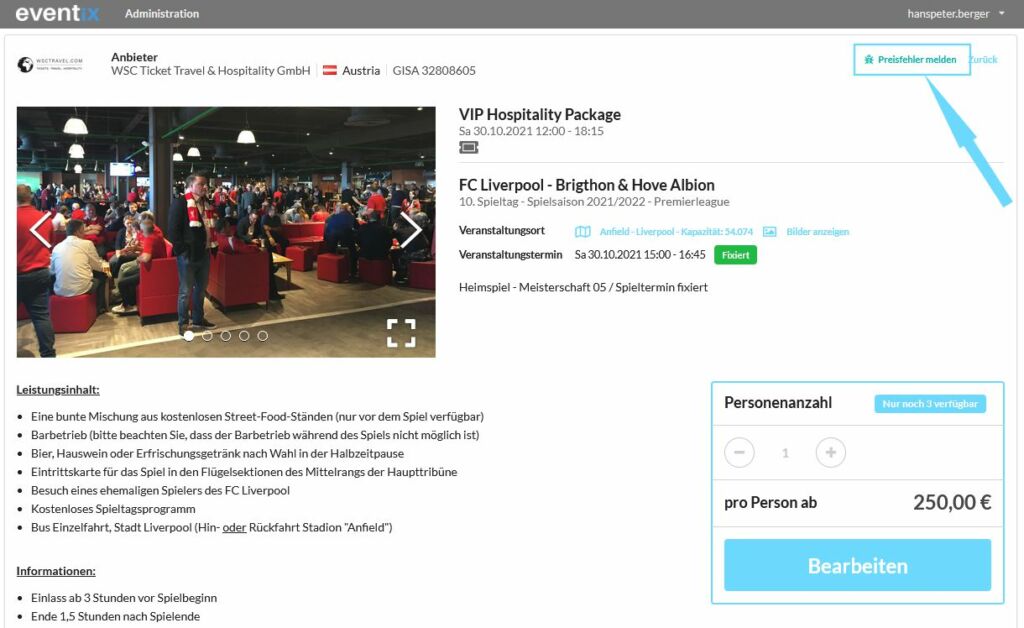Click the previous image arrow in gallery
This screenshot has height=628, width=1024.
(x=41, y=229)
